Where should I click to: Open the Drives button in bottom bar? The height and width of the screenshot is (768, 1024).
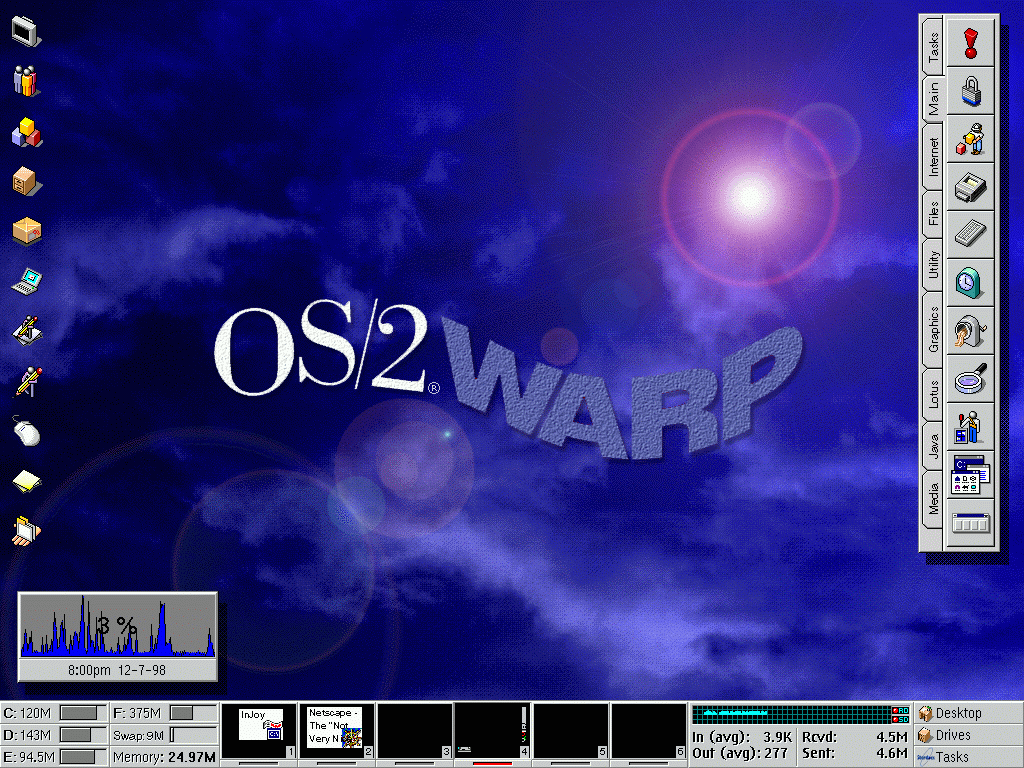[x=968, y=735]
